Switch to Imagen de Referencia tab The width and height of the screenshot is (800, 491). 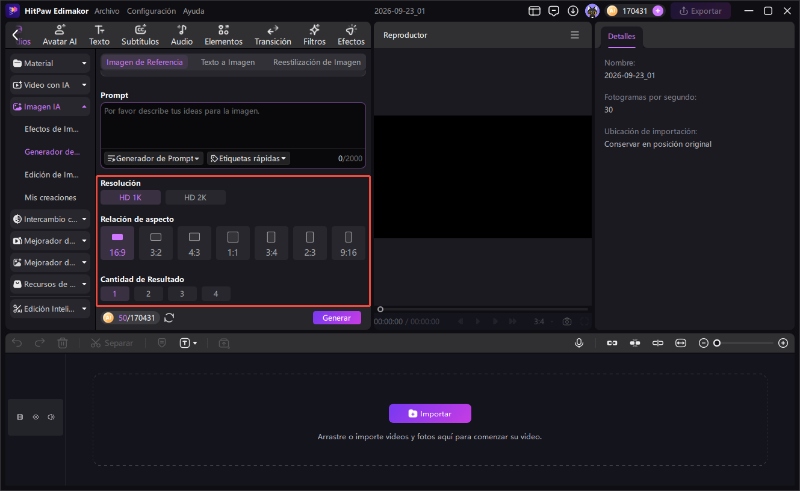click(144, 62)
